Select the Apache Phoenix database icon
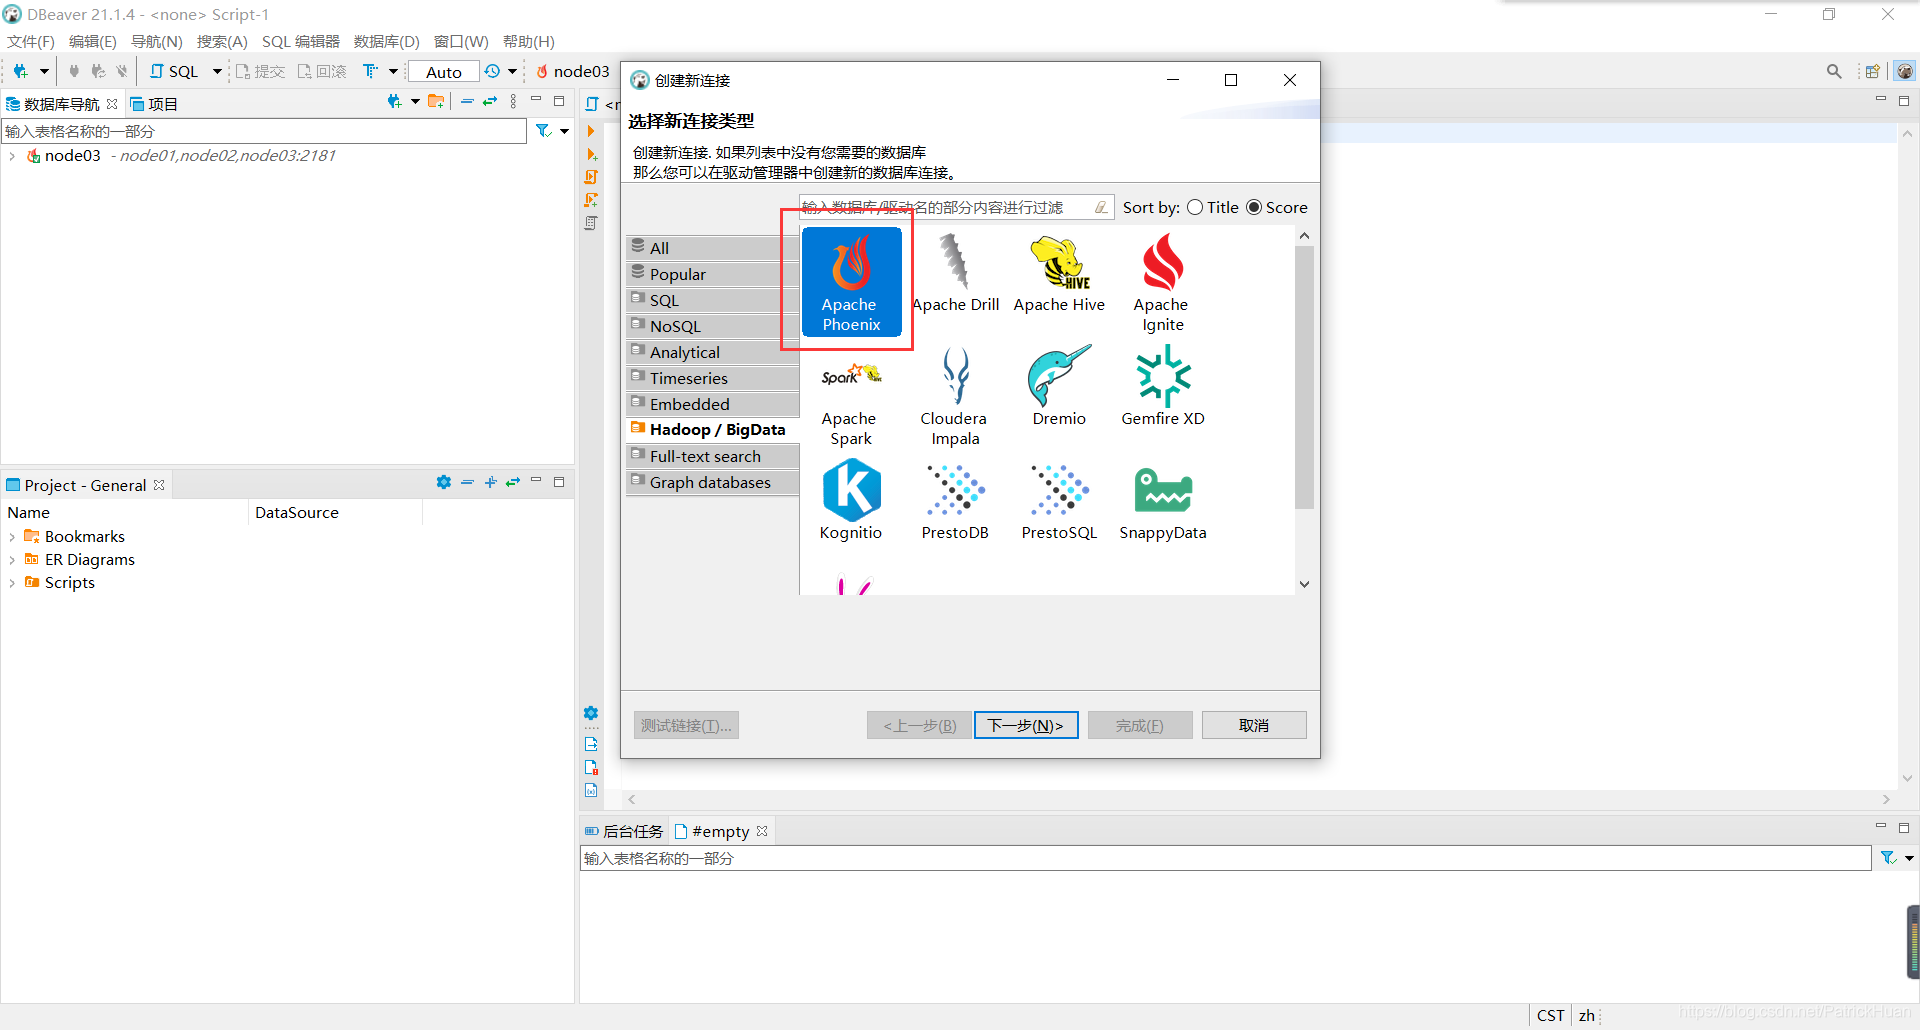Viewport: 1920px width, 1030px height. [851, 282]
